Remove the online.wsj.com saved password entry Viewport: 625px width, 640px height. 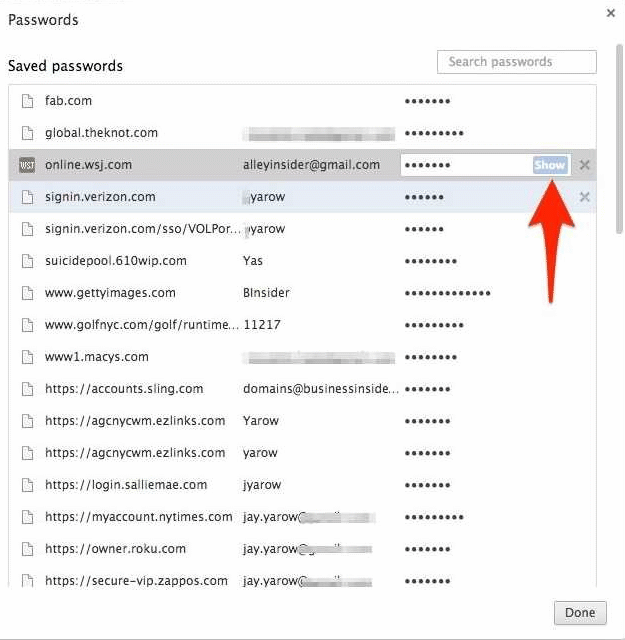coord(585,165)
